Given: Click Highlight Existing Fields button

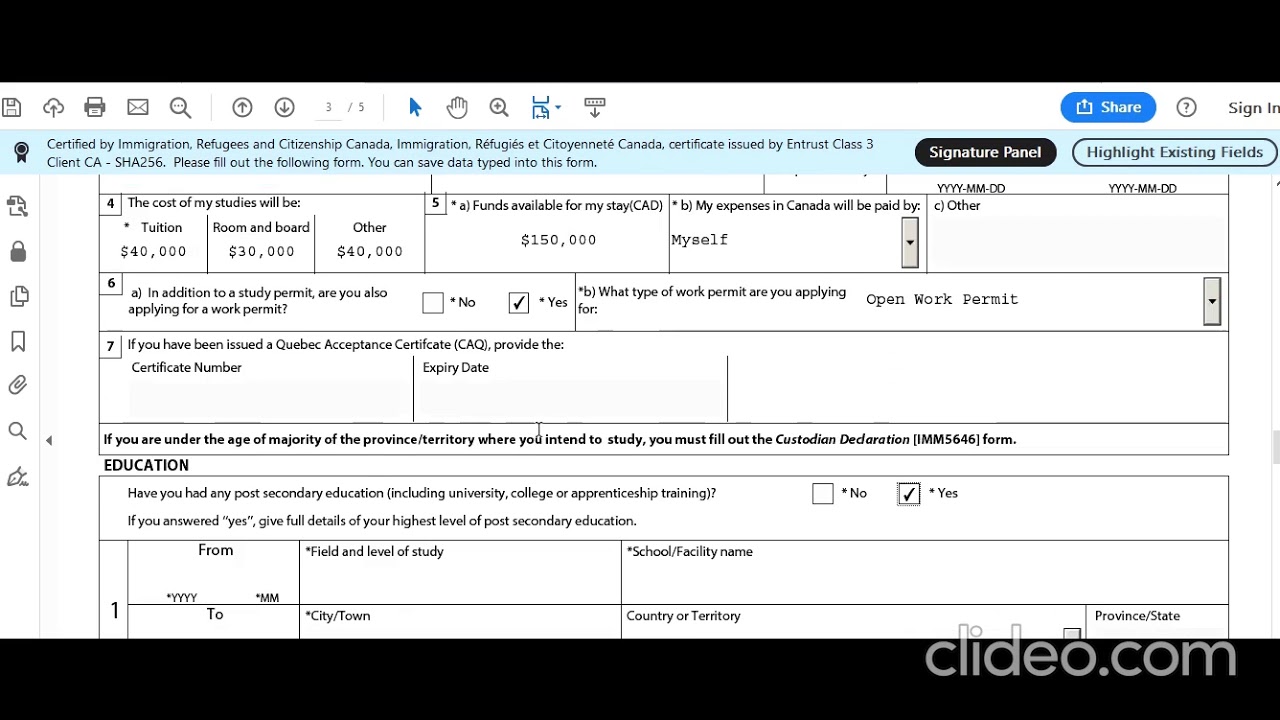Looking at the screenshot, I should pos(1174,152).
